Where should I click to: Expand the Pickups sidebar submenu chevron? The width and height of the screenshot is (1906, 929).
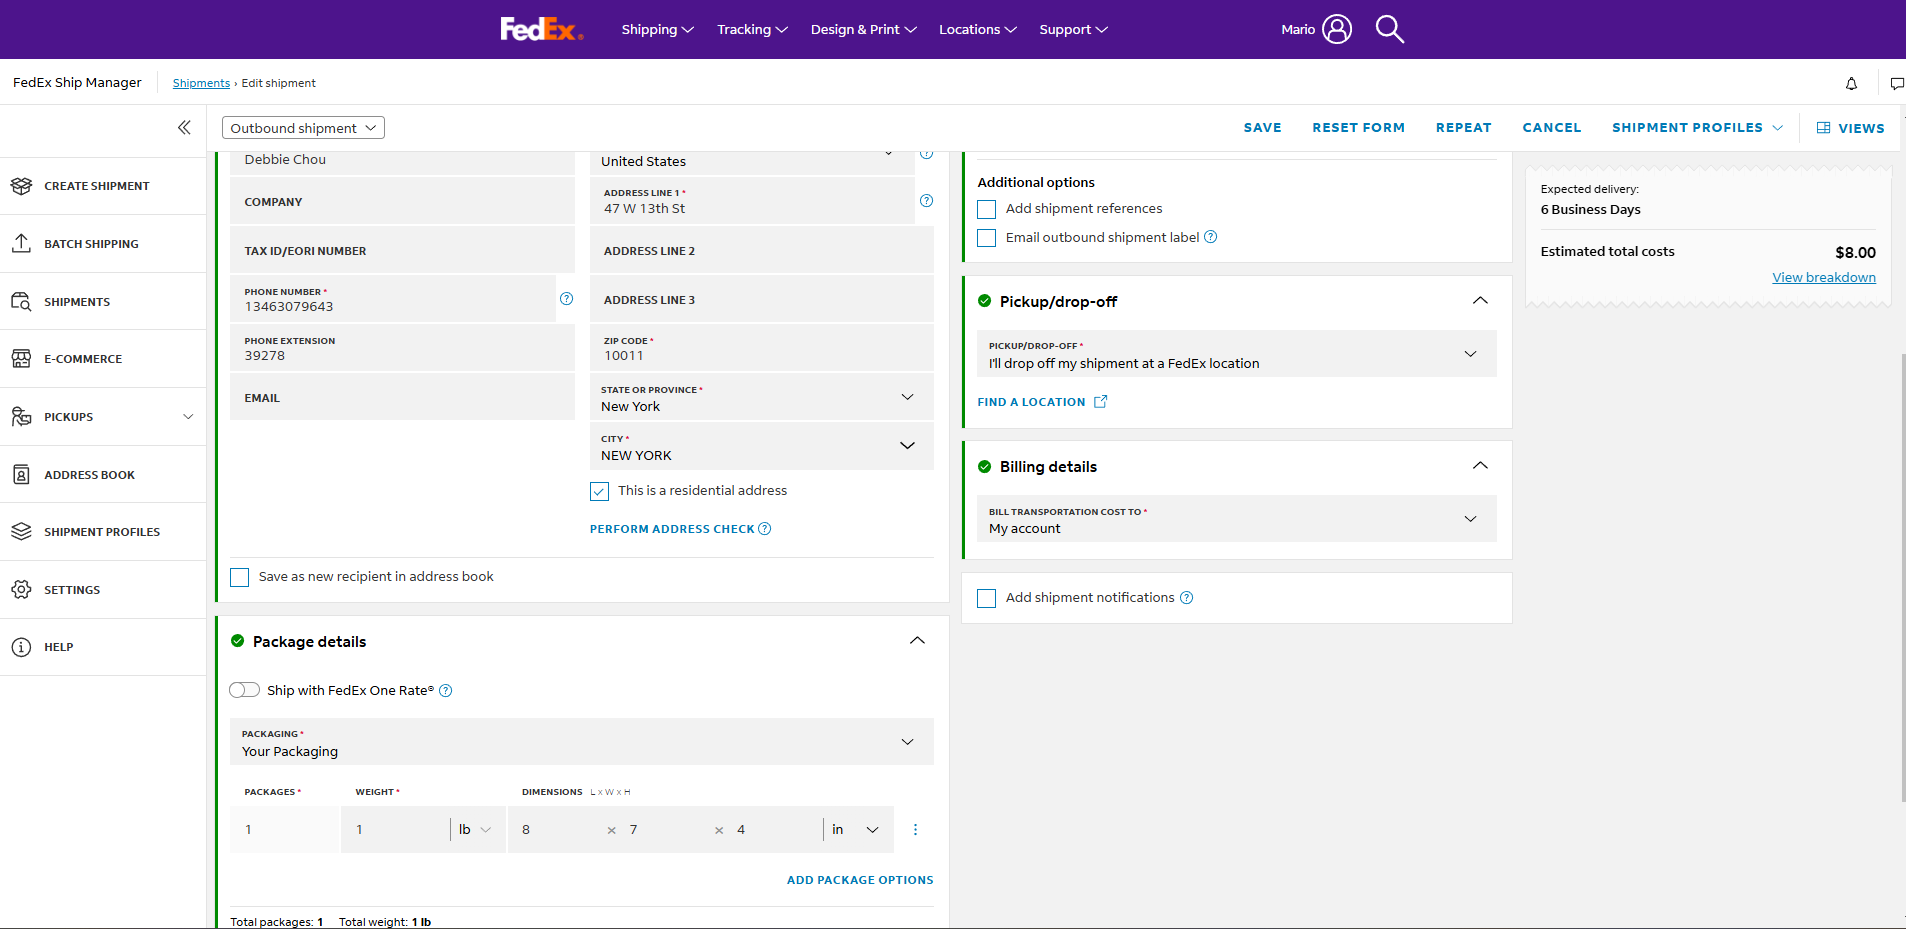188,416
